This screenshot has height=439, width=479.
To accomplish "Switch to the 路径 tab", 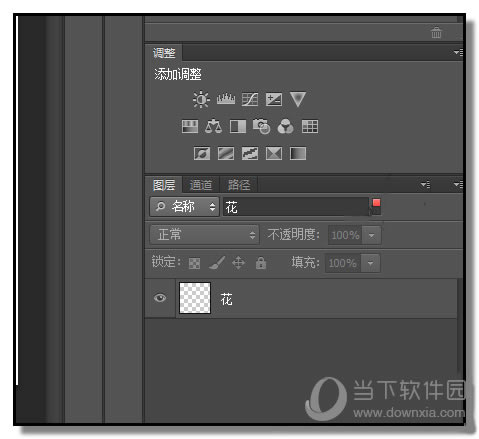I will tap(239, 185).
